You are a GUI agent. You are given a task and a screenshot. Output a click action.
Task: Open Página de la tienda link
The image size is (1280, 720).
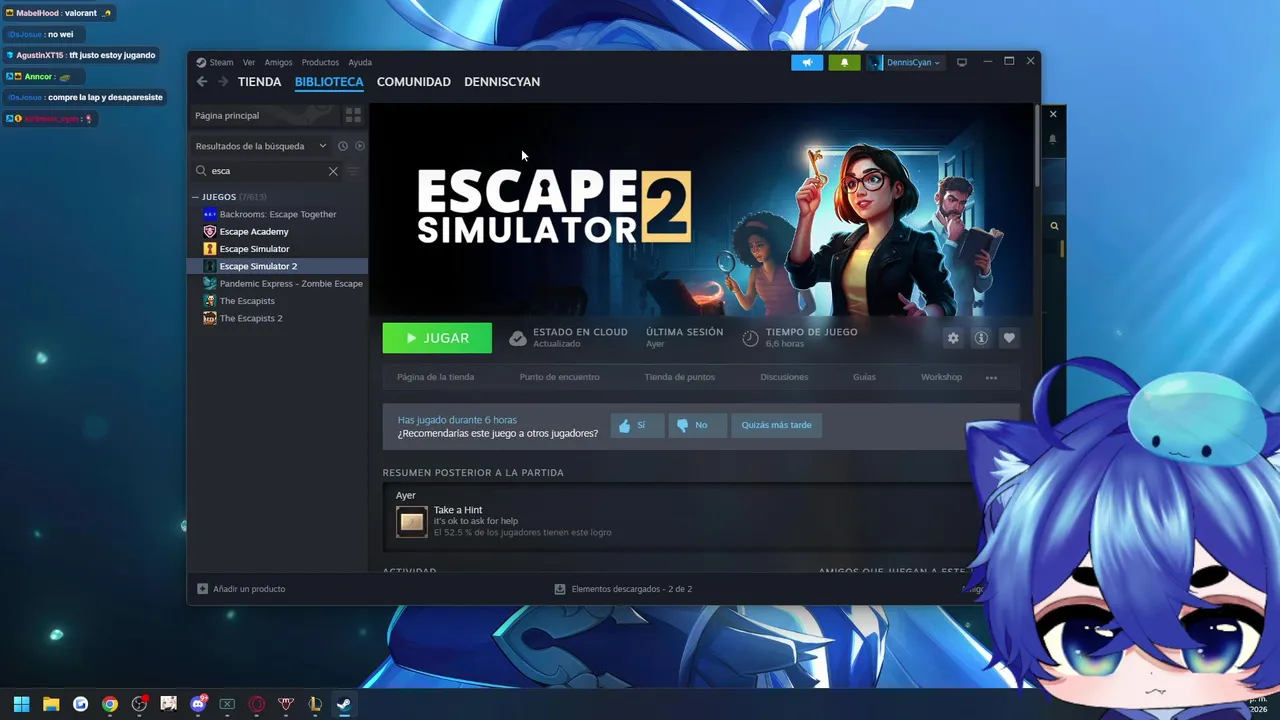[435, 377]
